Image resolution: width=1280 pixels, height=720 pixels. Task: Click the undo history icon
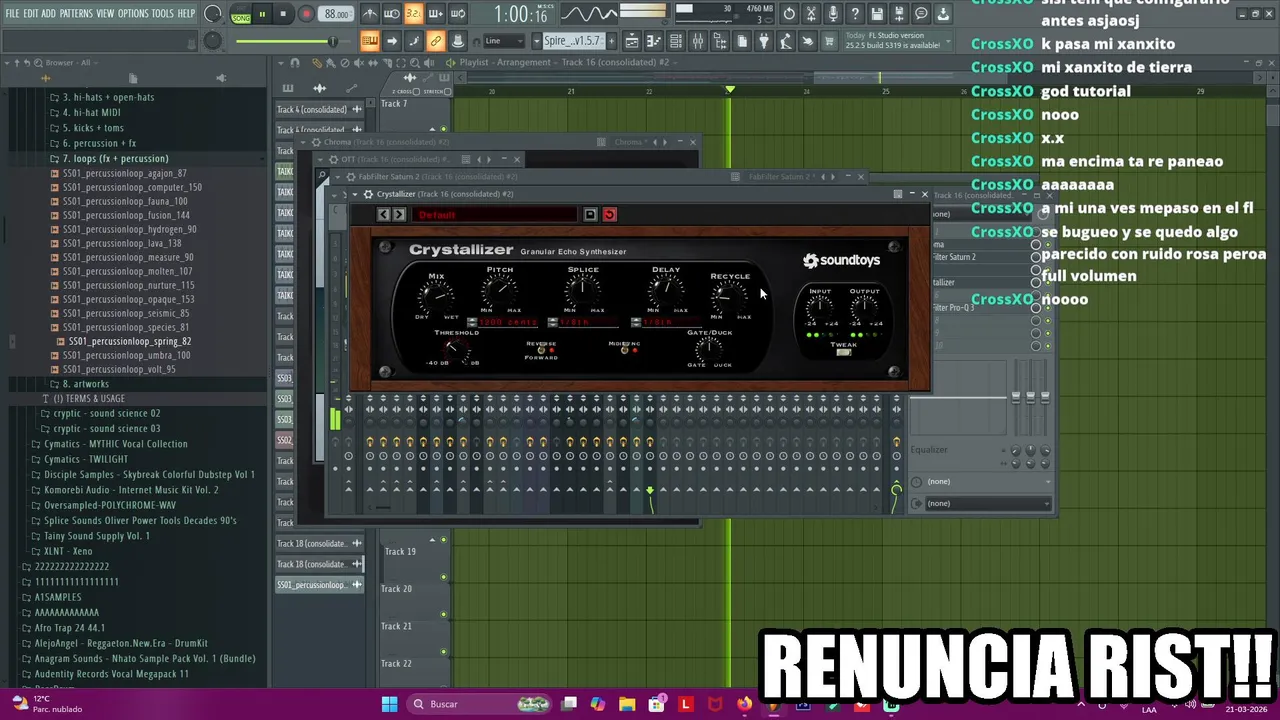(789, 14)
